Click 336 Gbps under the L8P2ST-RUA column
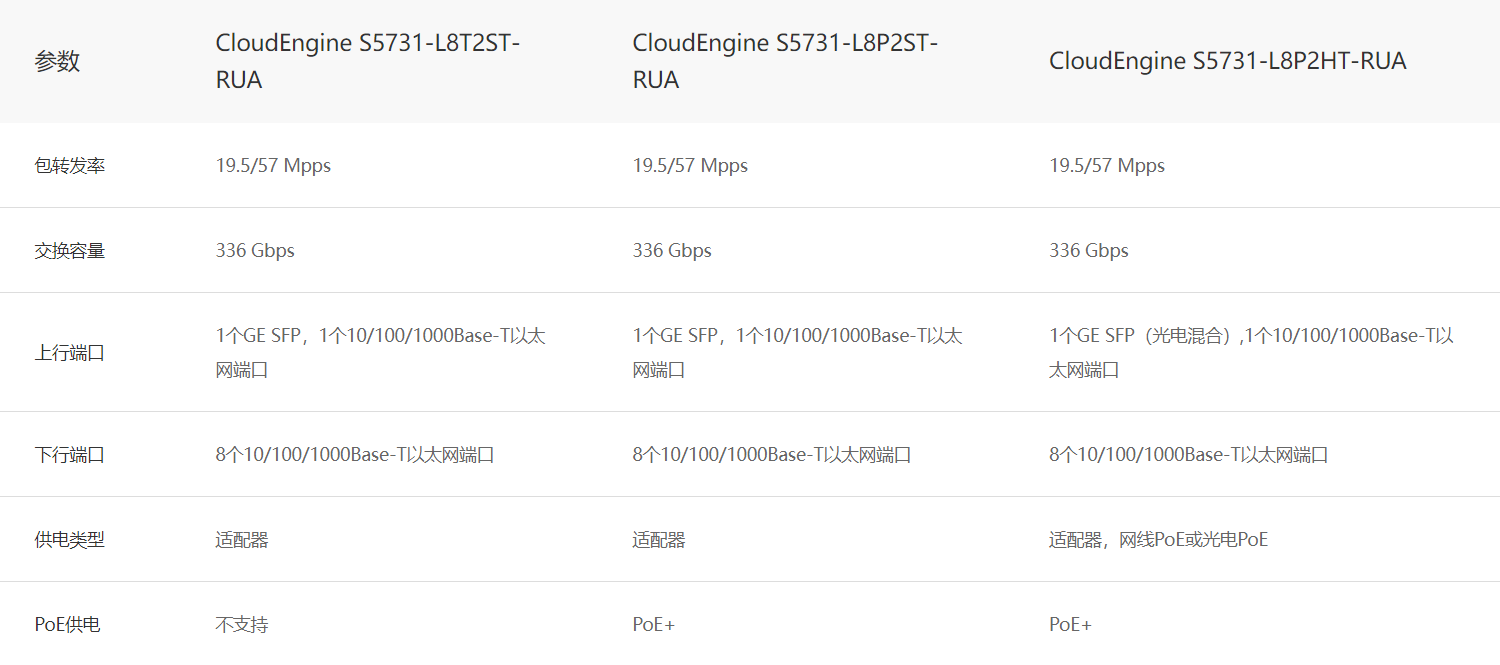Viewport: 1500px width, 665px height. 672,251
